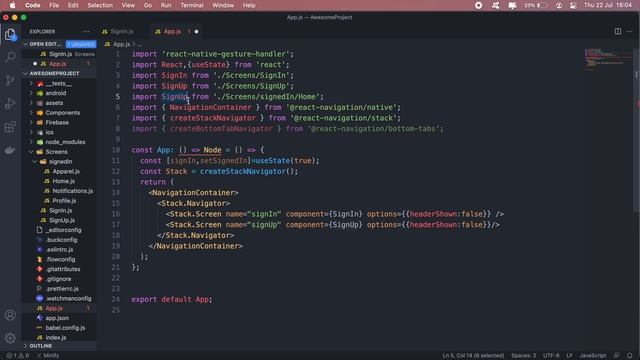640x360 pixels.
Task: Open the Accounts menu icon
Action: [x=10, y=315]
